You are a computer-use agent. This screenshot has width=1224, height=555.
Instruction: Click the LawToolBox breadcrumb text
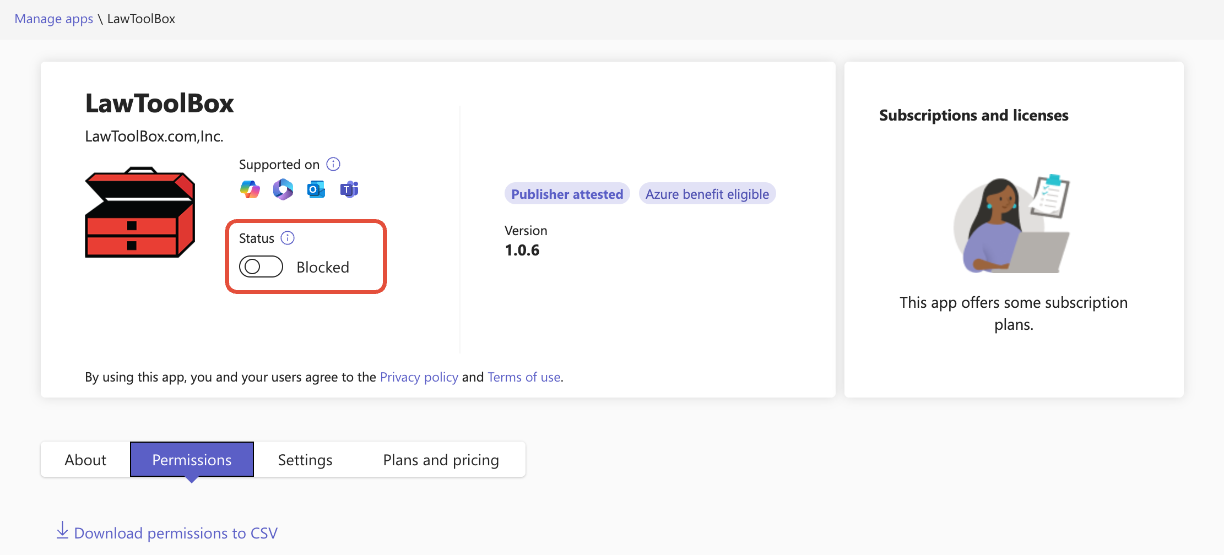(x=141, y=19)
